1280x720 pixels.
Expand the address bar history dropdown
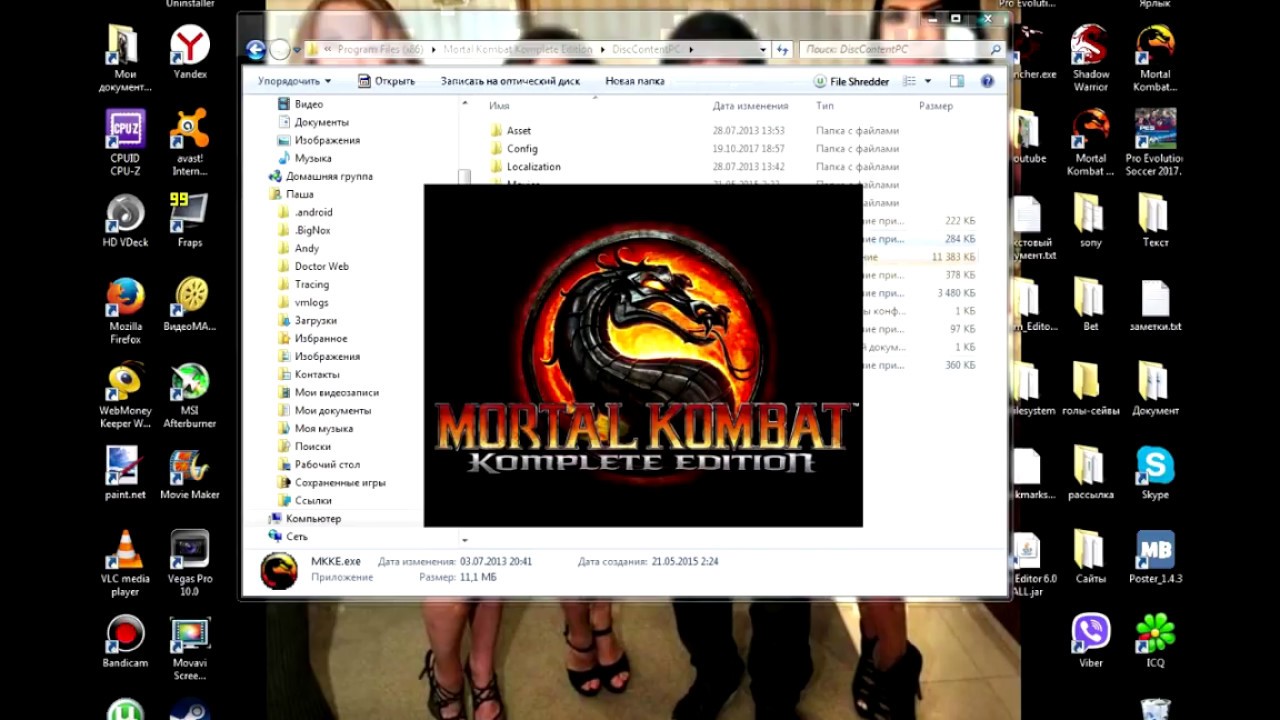point(763,49)
